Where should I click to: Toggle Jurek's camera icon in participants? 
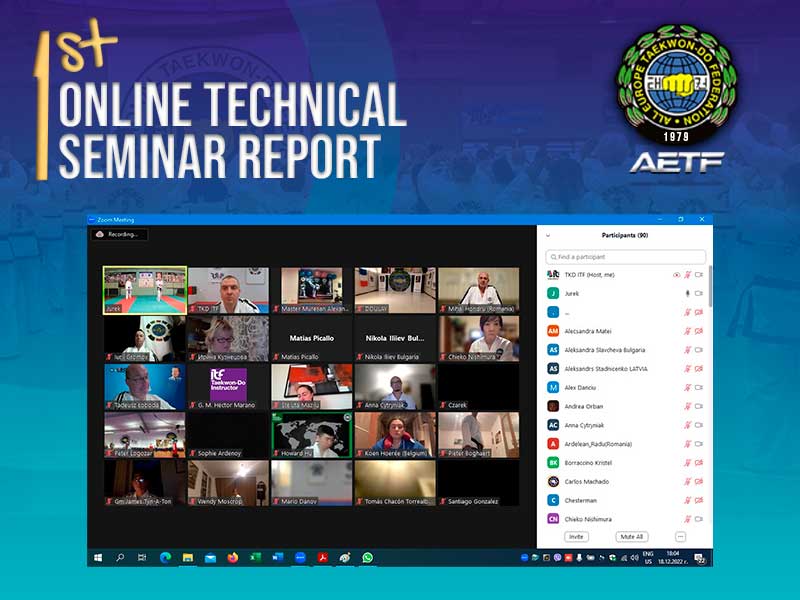coord(699,293)
